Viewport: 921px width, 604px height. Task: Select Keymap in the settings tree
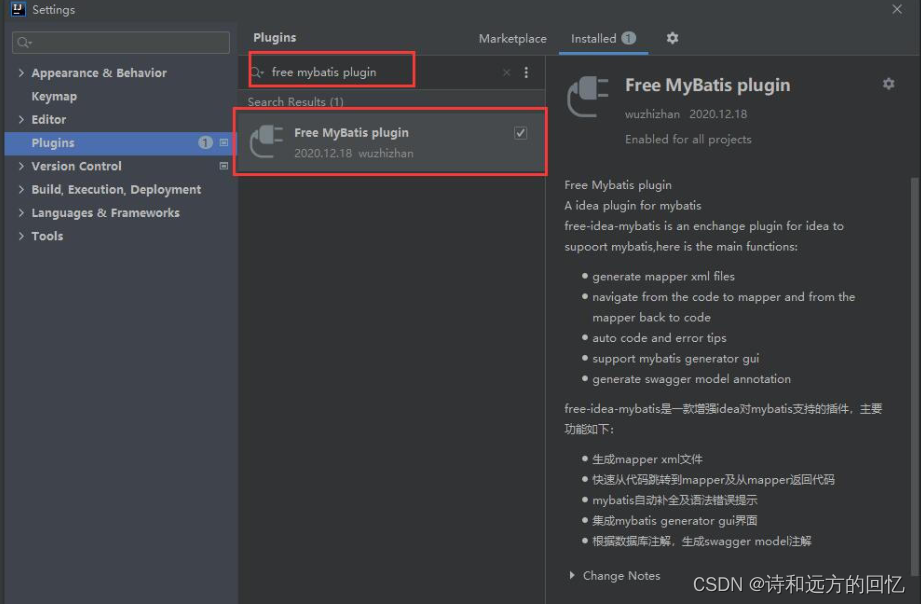point(54,96)
